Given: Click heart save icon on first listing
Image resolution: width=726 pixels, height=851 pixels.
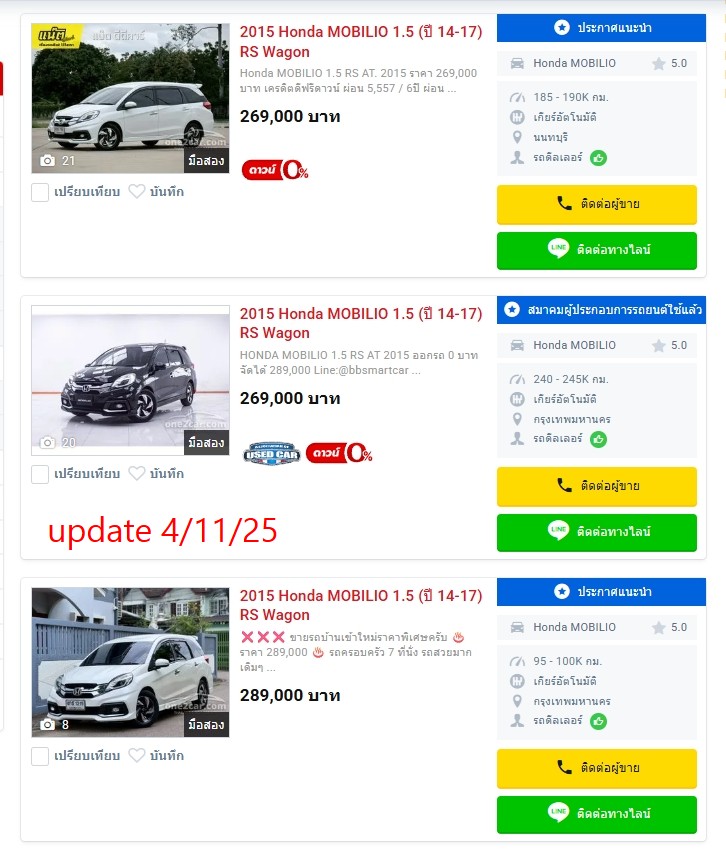Looking at the screenshot, I should [137, 192].
